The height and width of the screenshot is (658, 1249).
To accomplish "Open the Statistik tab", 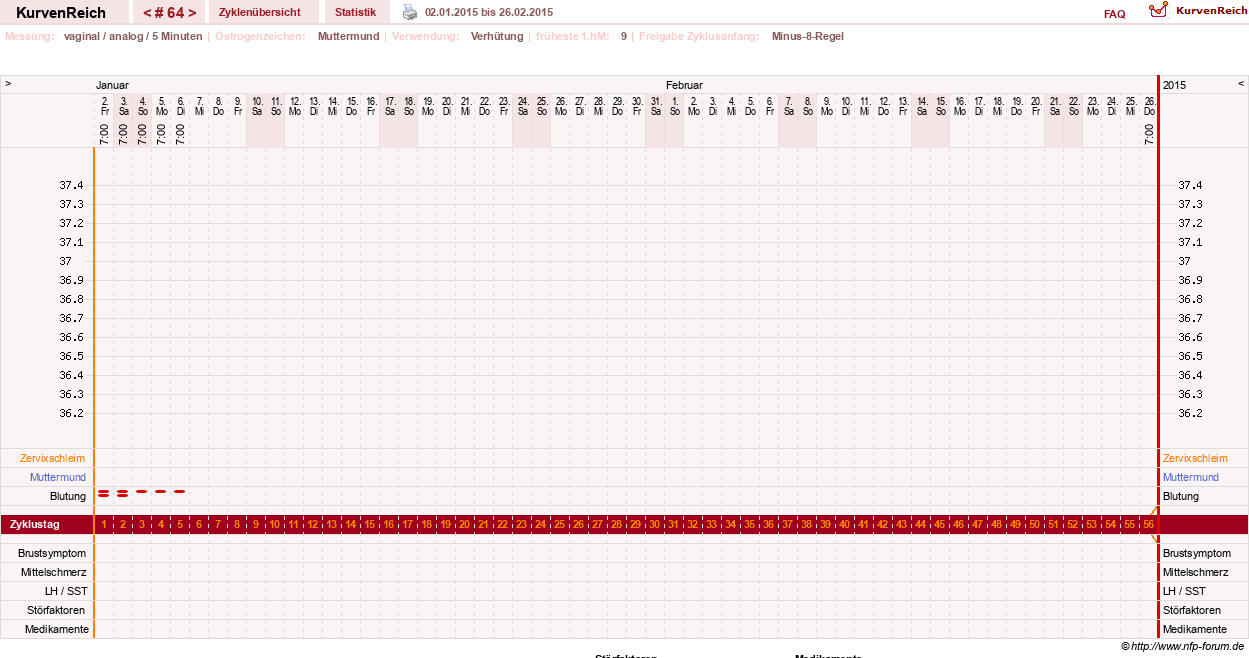I will pos(355,12).
